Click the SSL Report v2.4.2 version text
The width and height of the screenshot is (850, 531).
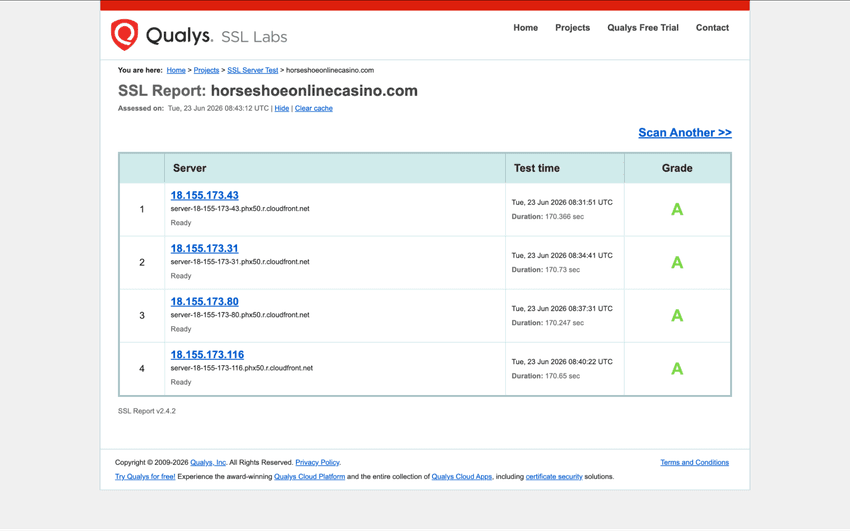[x=147, y=411]
